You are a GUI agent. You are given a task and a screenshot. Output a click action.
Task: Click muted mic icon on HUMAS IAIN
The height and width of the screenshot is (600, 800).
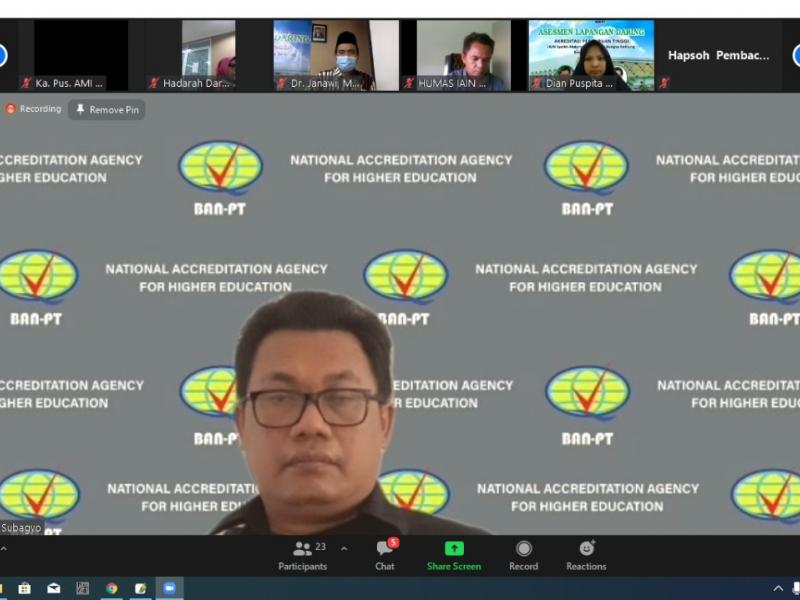[409, 83]
